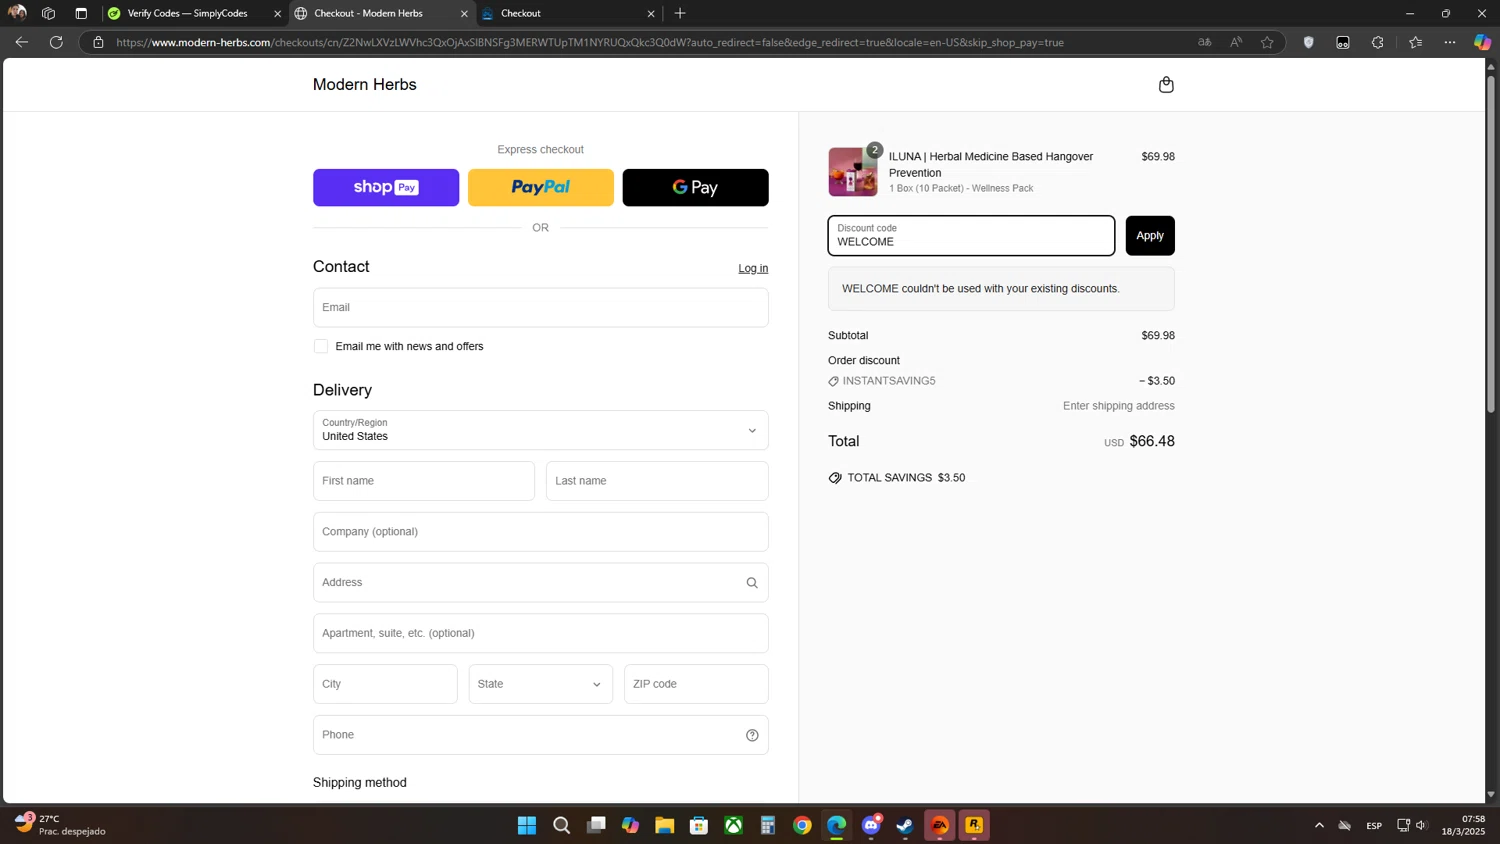
Task: Open Microsoft Store from taskbar
Action: [x=699, y=825]
